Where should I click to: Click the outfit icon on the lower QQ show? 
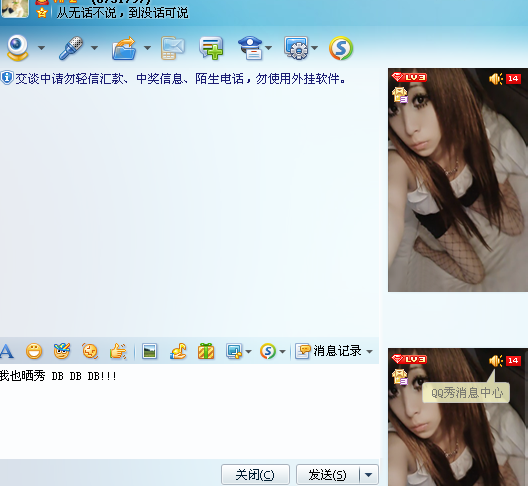(x=400, y=377)
